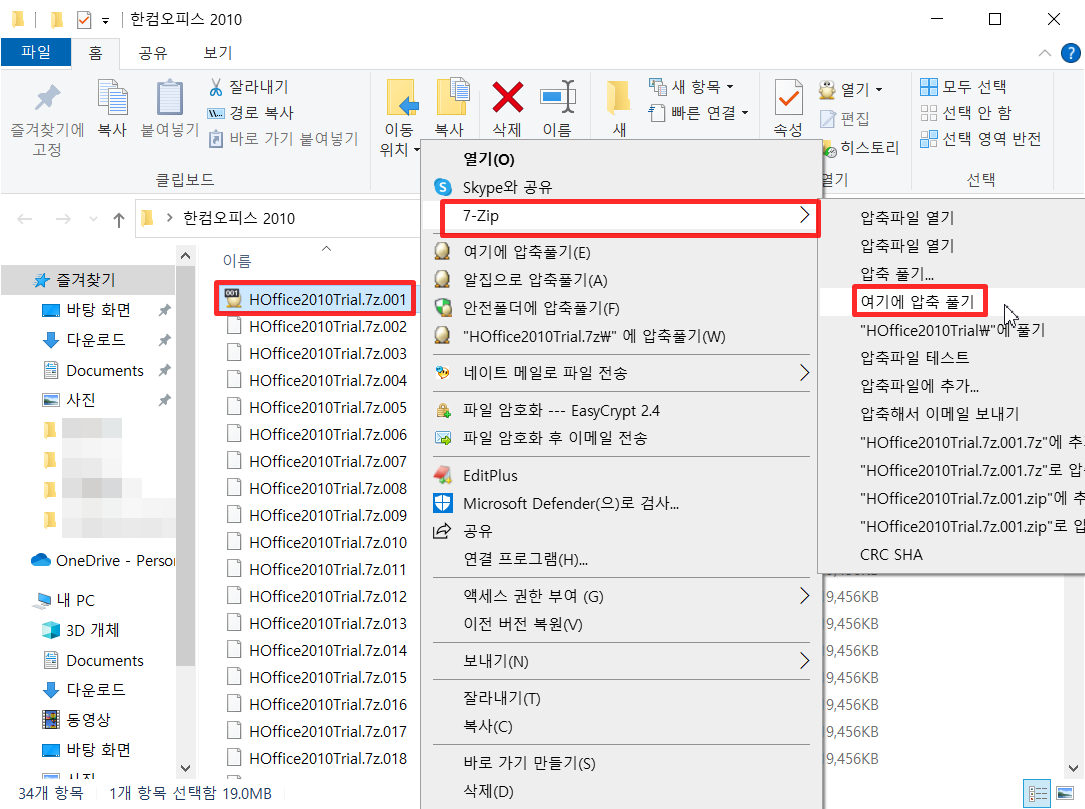Expand the Nate mail file transfer submenu
The image size is (1085, 809).
click(621, 373)
